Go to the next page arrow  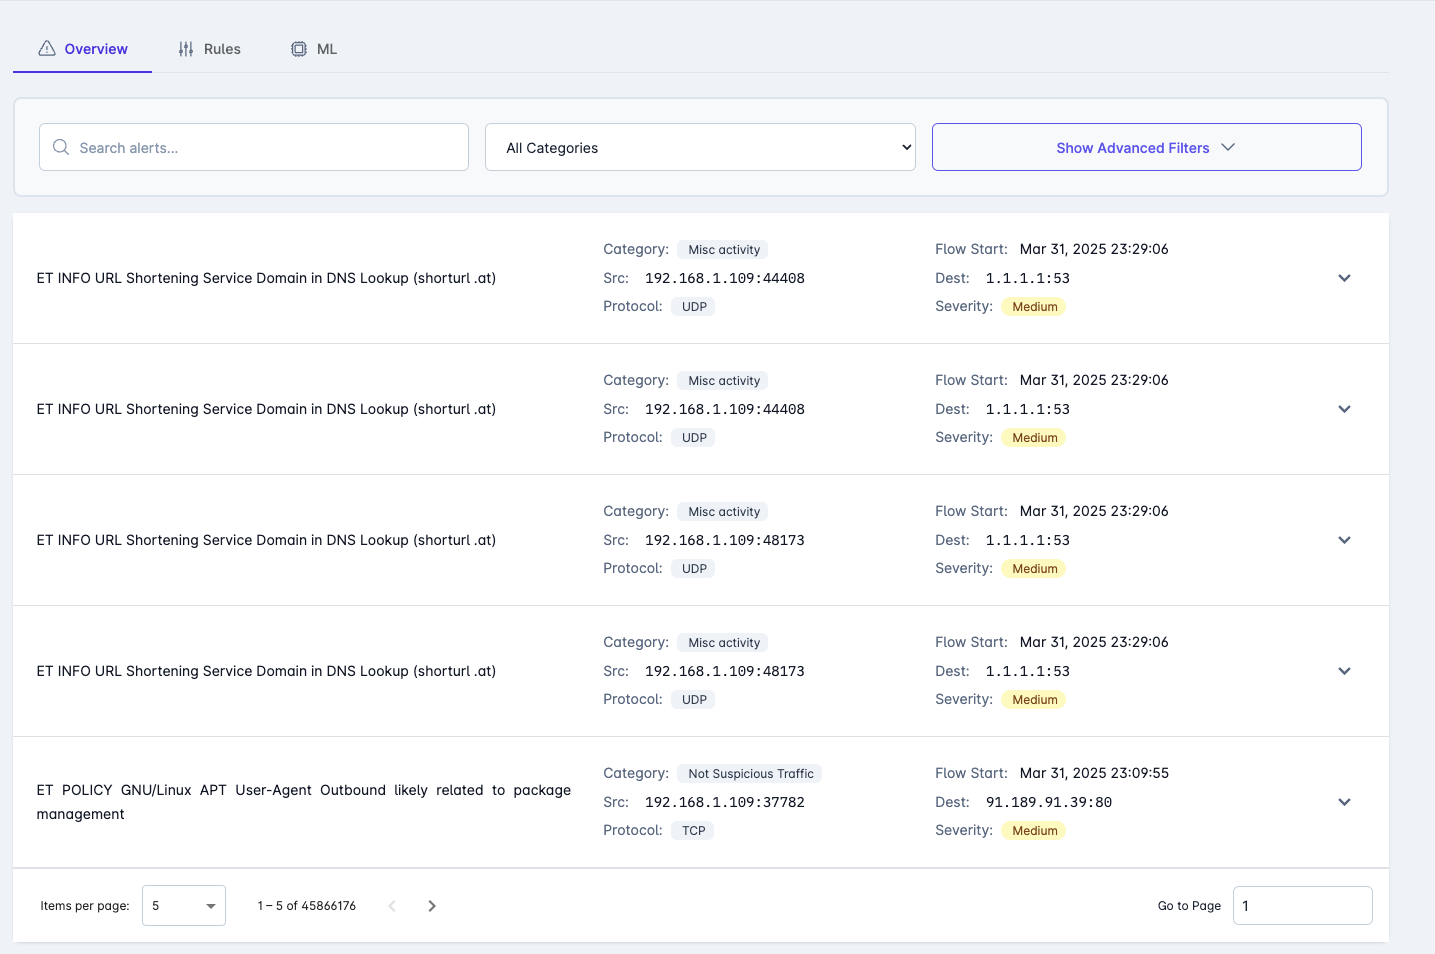(432, 906)
